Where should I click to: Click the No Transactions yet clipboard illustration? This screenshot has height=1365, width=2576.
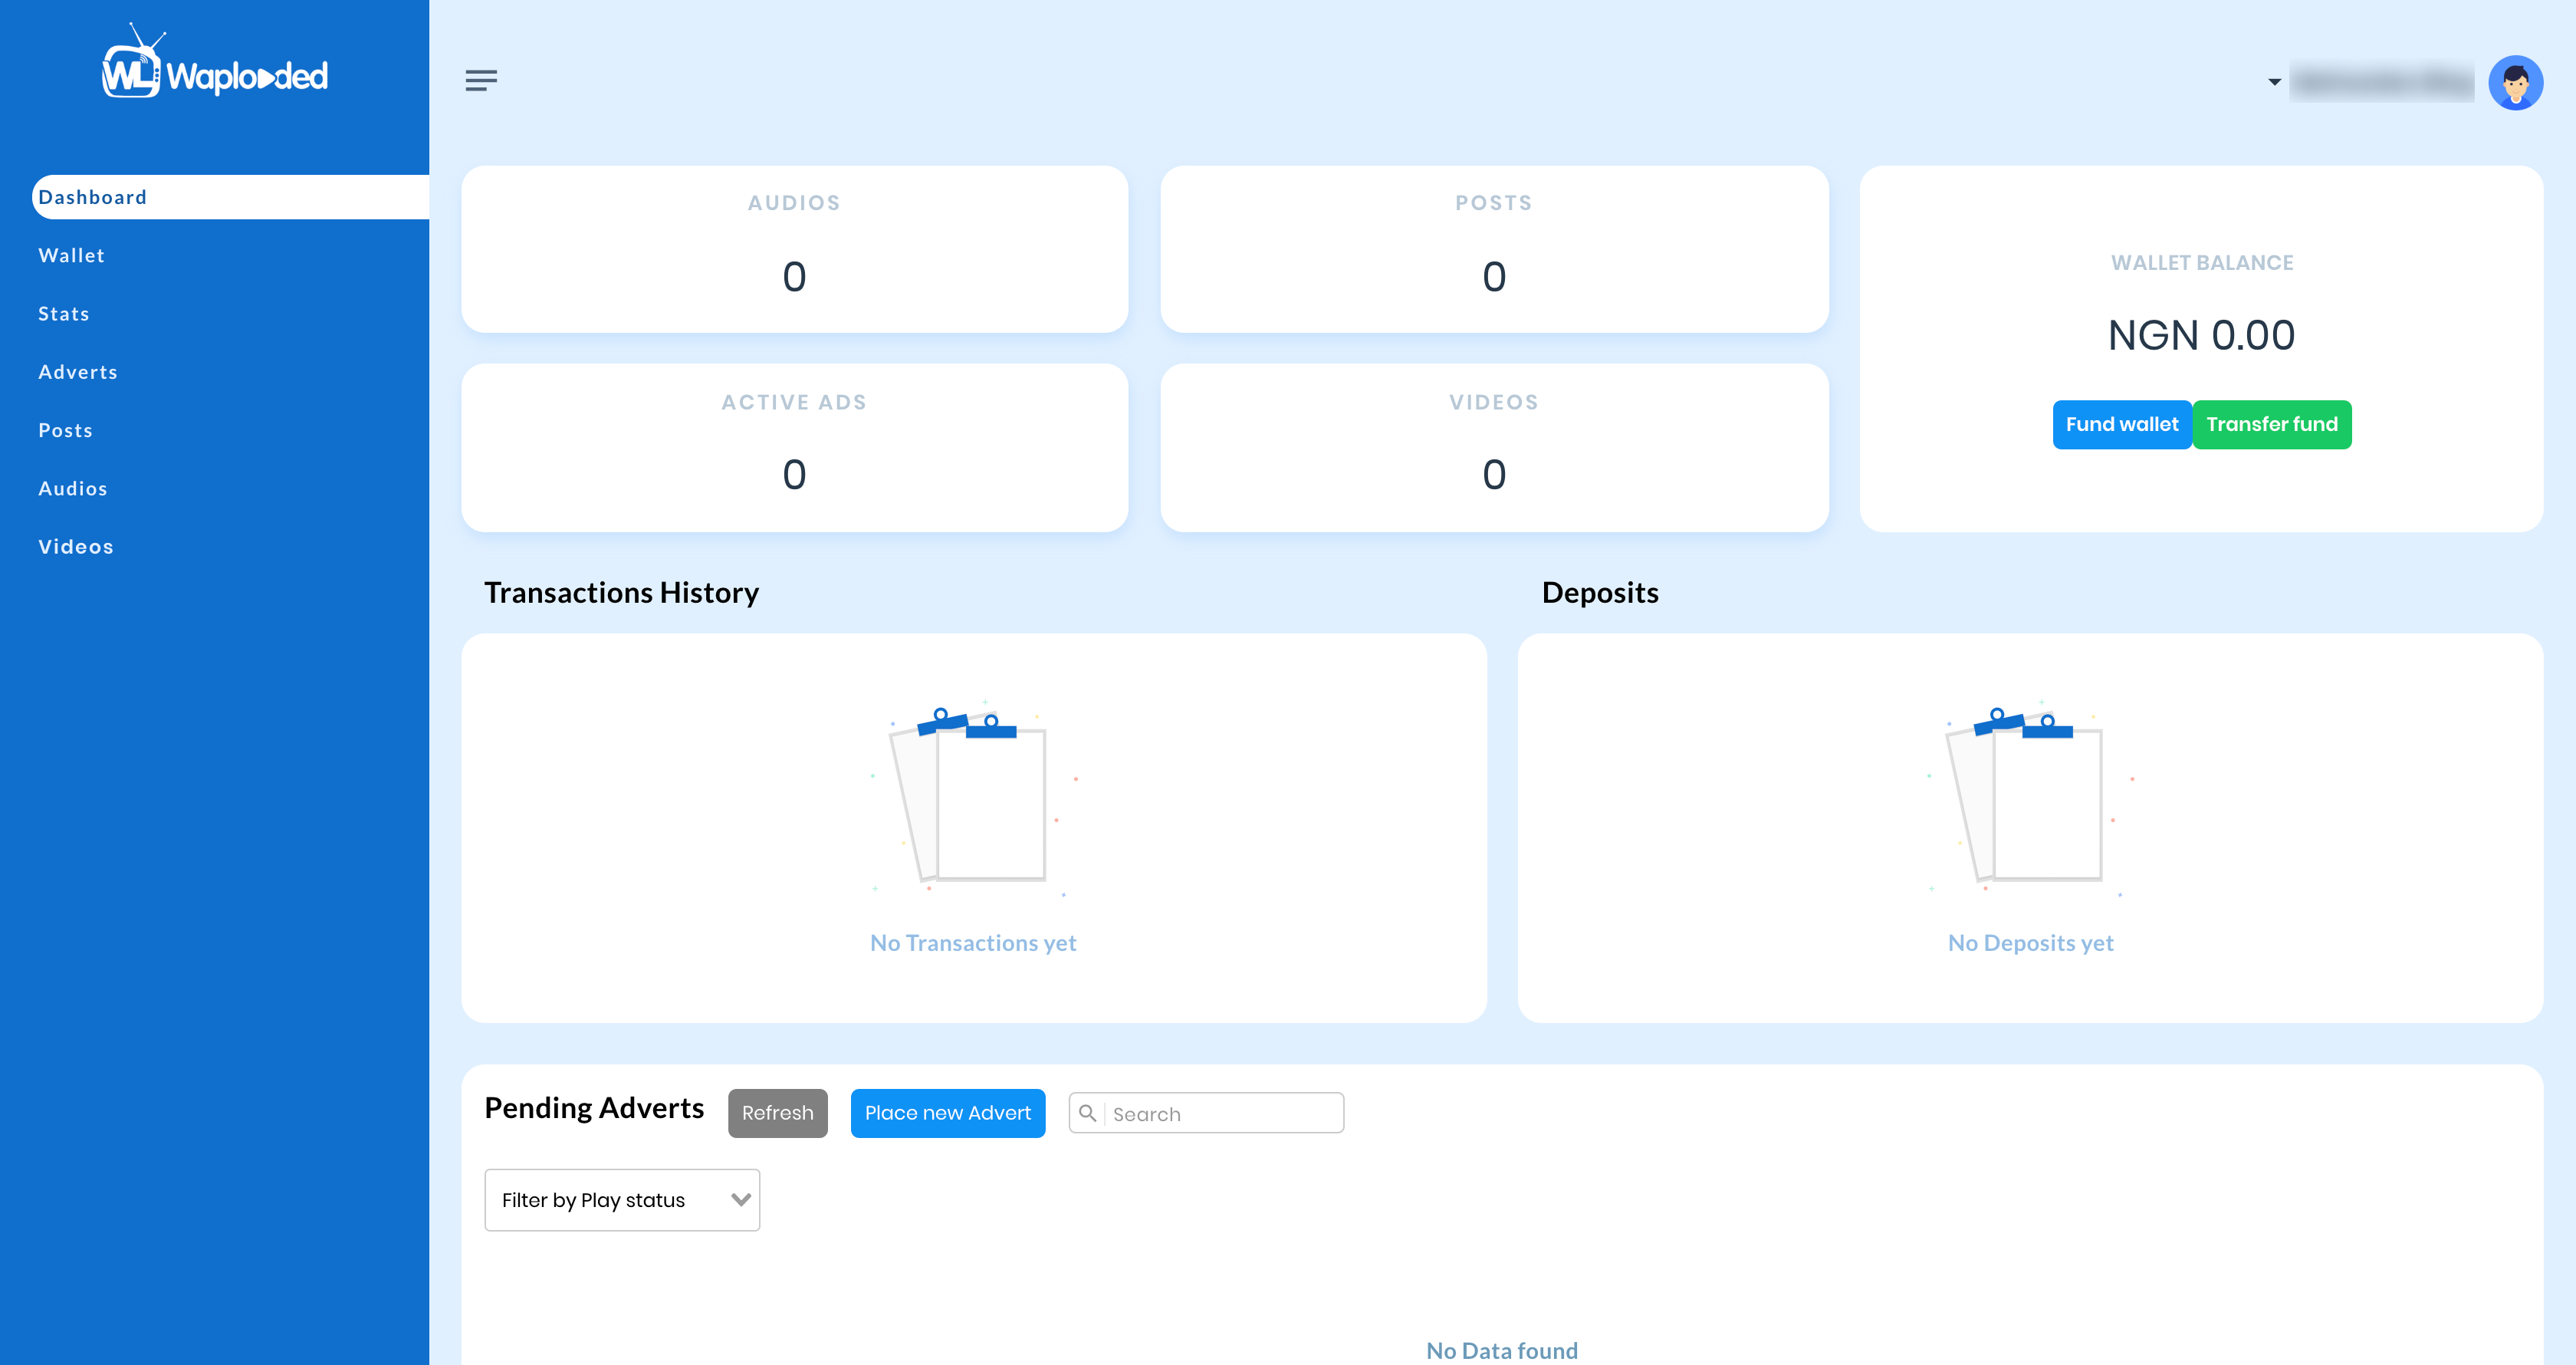tap(975, 798)
